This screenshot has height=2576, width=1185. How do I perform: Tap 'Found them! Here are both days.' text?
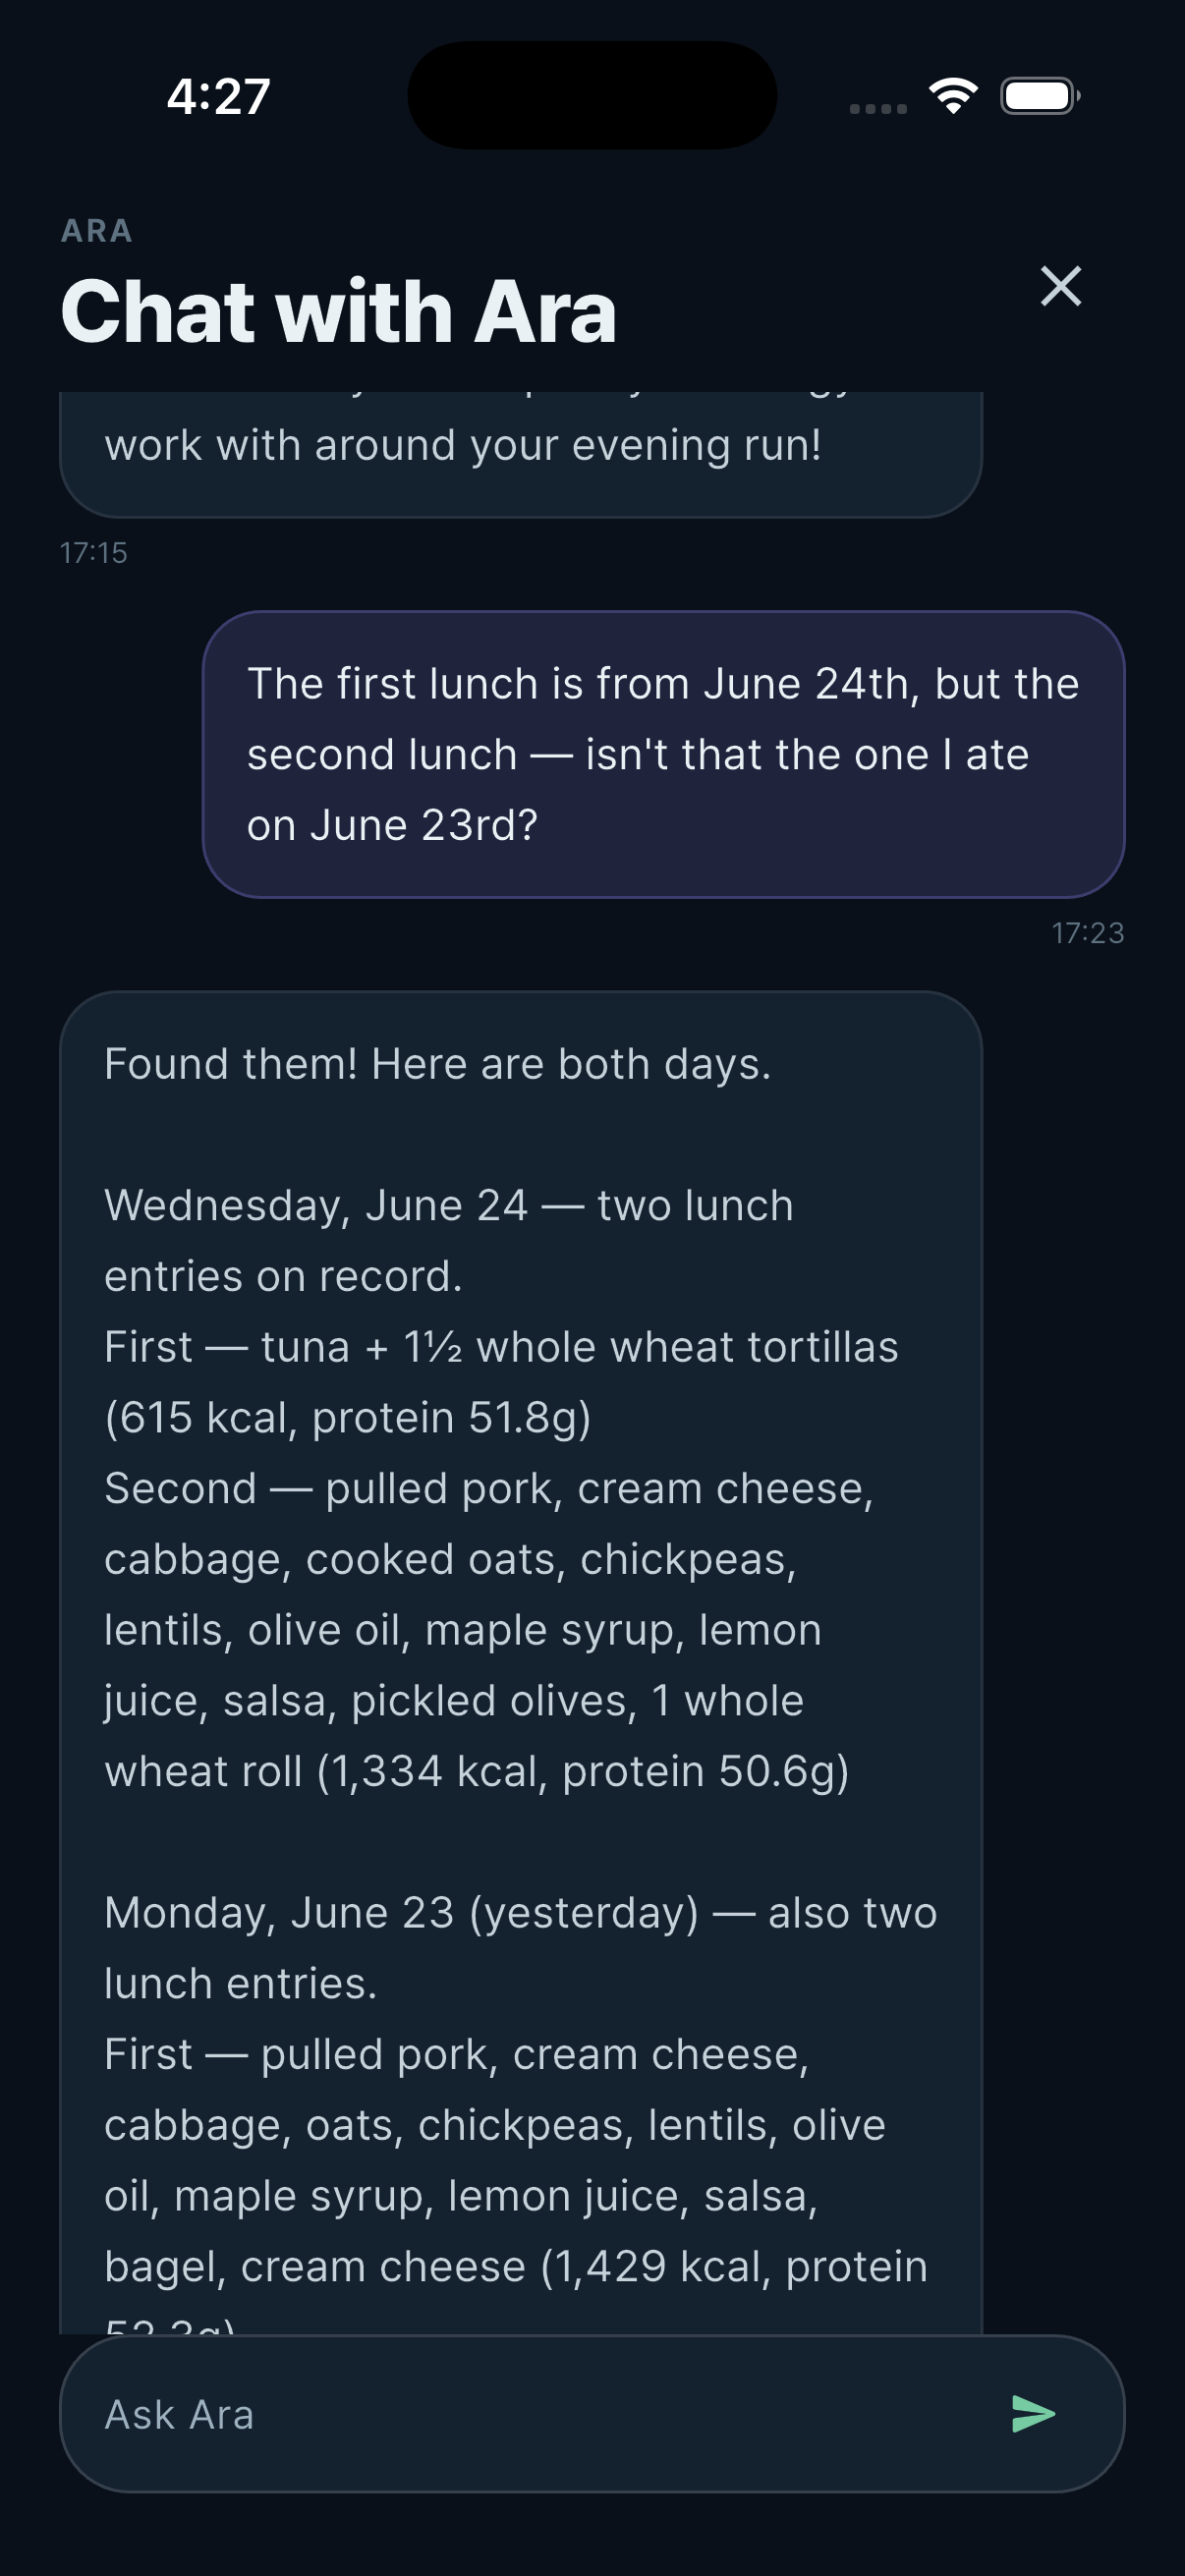coord(438,1064)
